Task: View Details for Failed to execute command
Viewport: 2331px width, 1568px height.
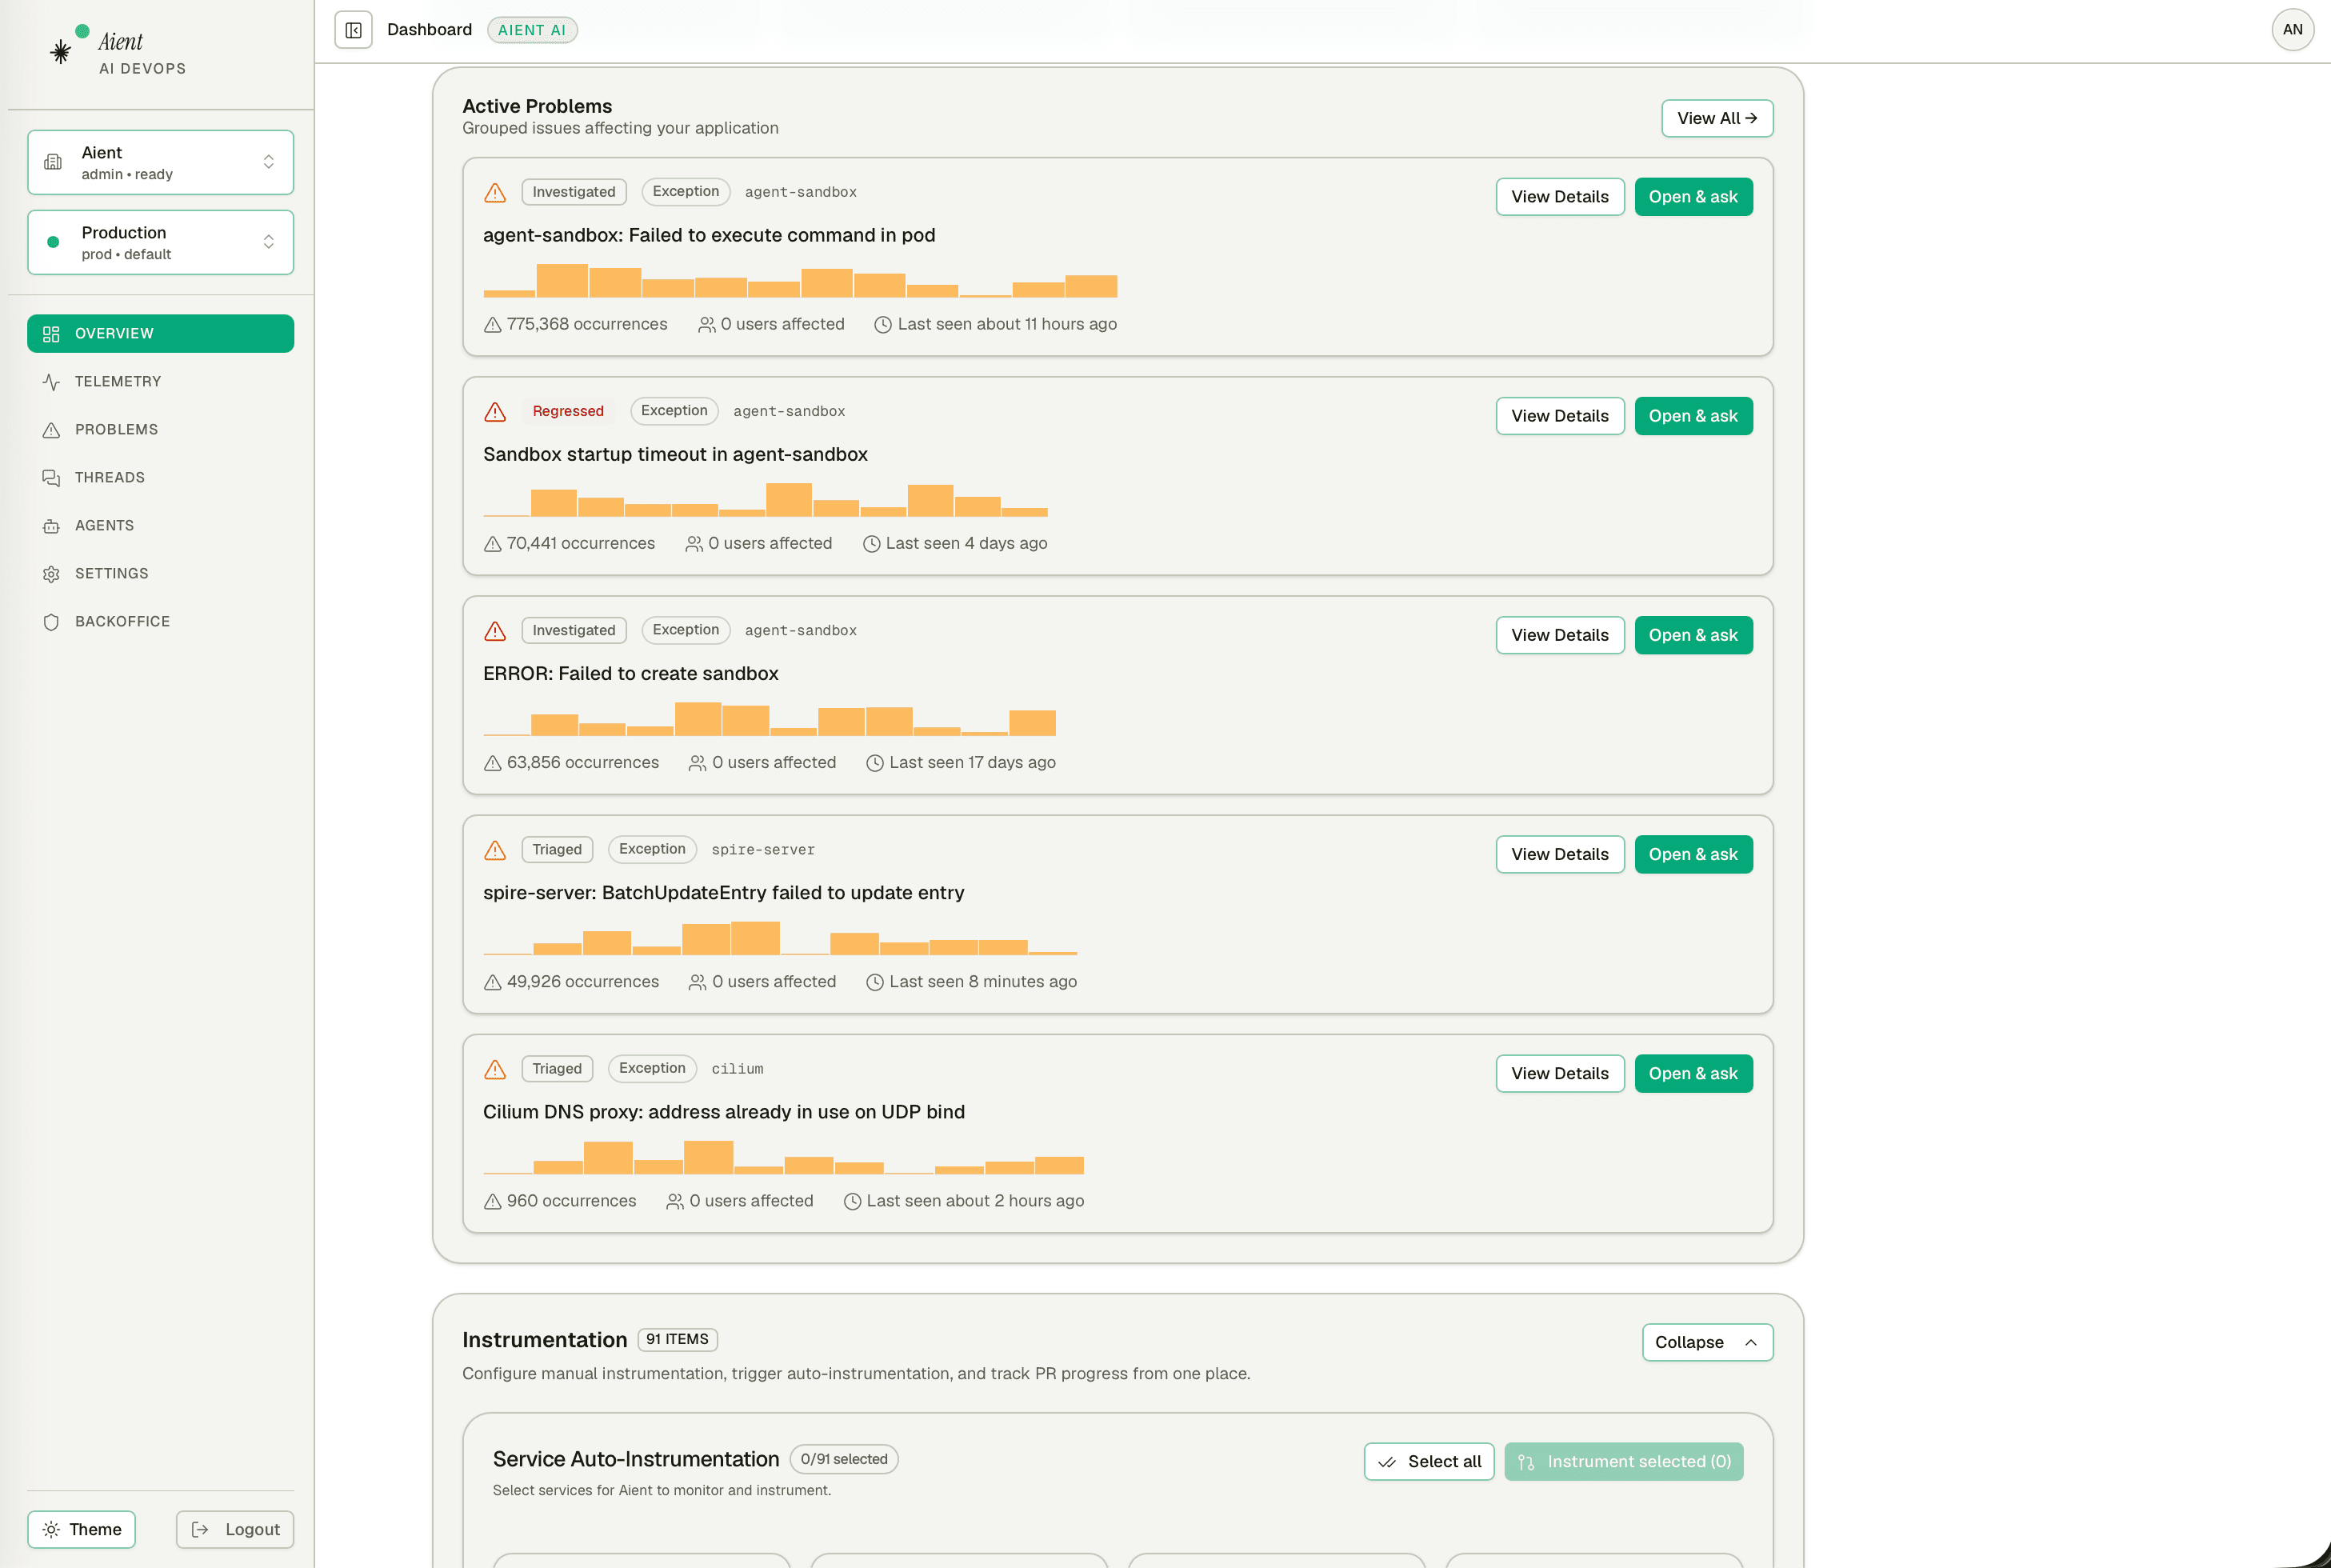Action: [1559, 197]
